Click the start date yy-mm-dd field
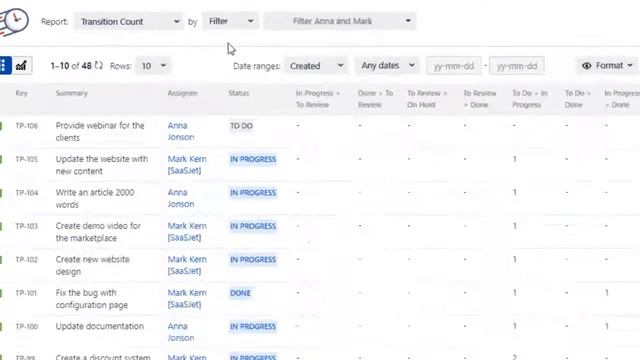640x360 pixels. (x=454, y=66)
